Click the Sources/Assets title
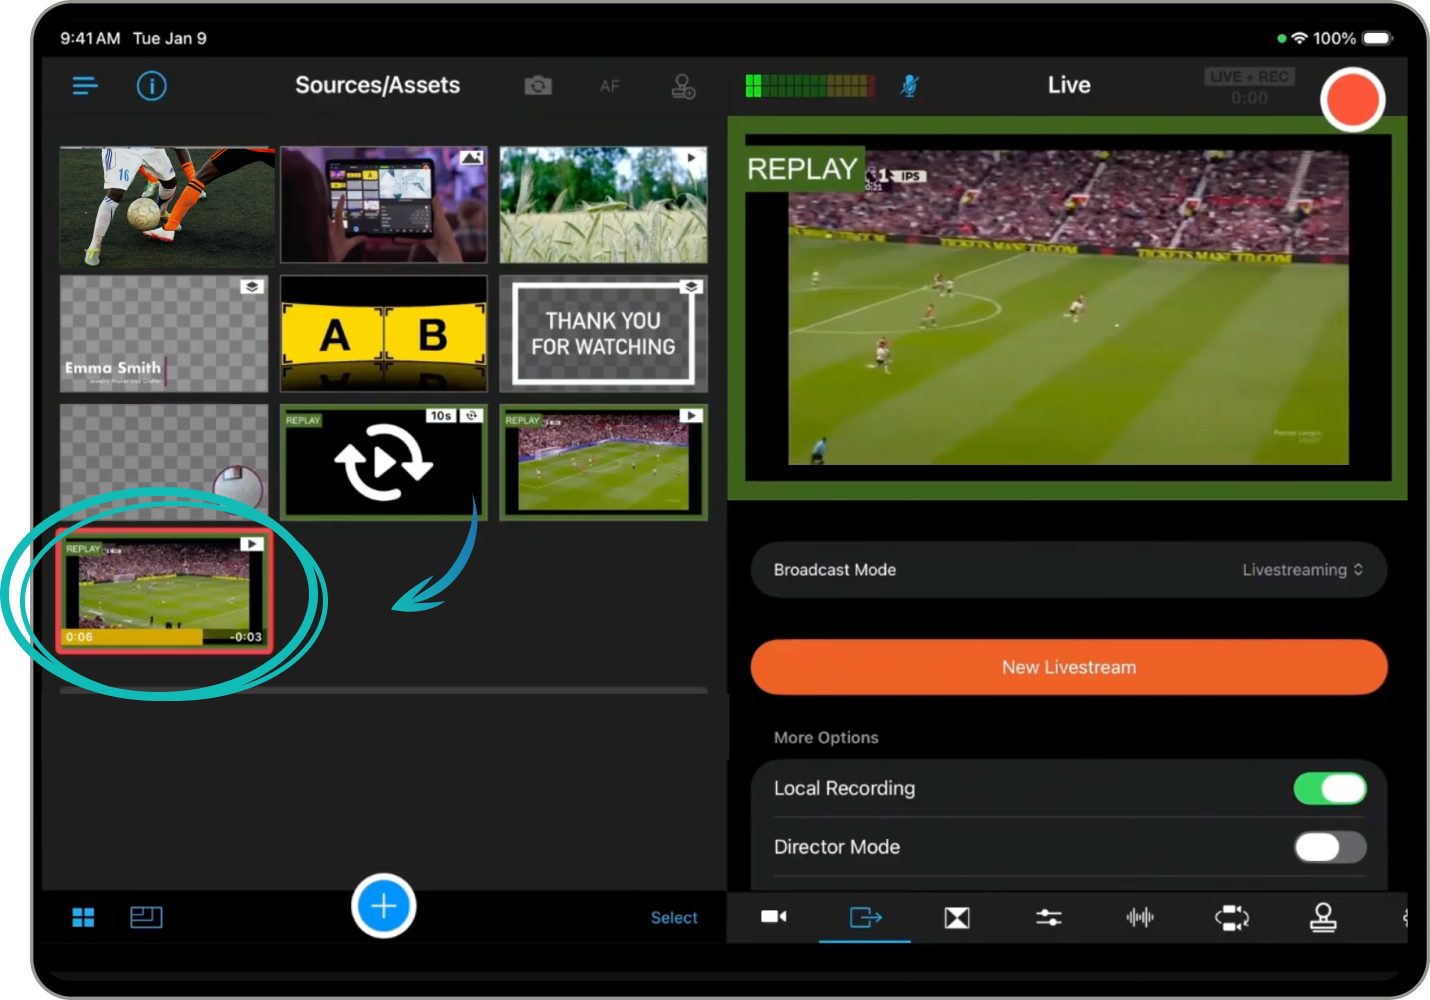This screenshot has height=1000, width=1430. click(x=377, y=86)
